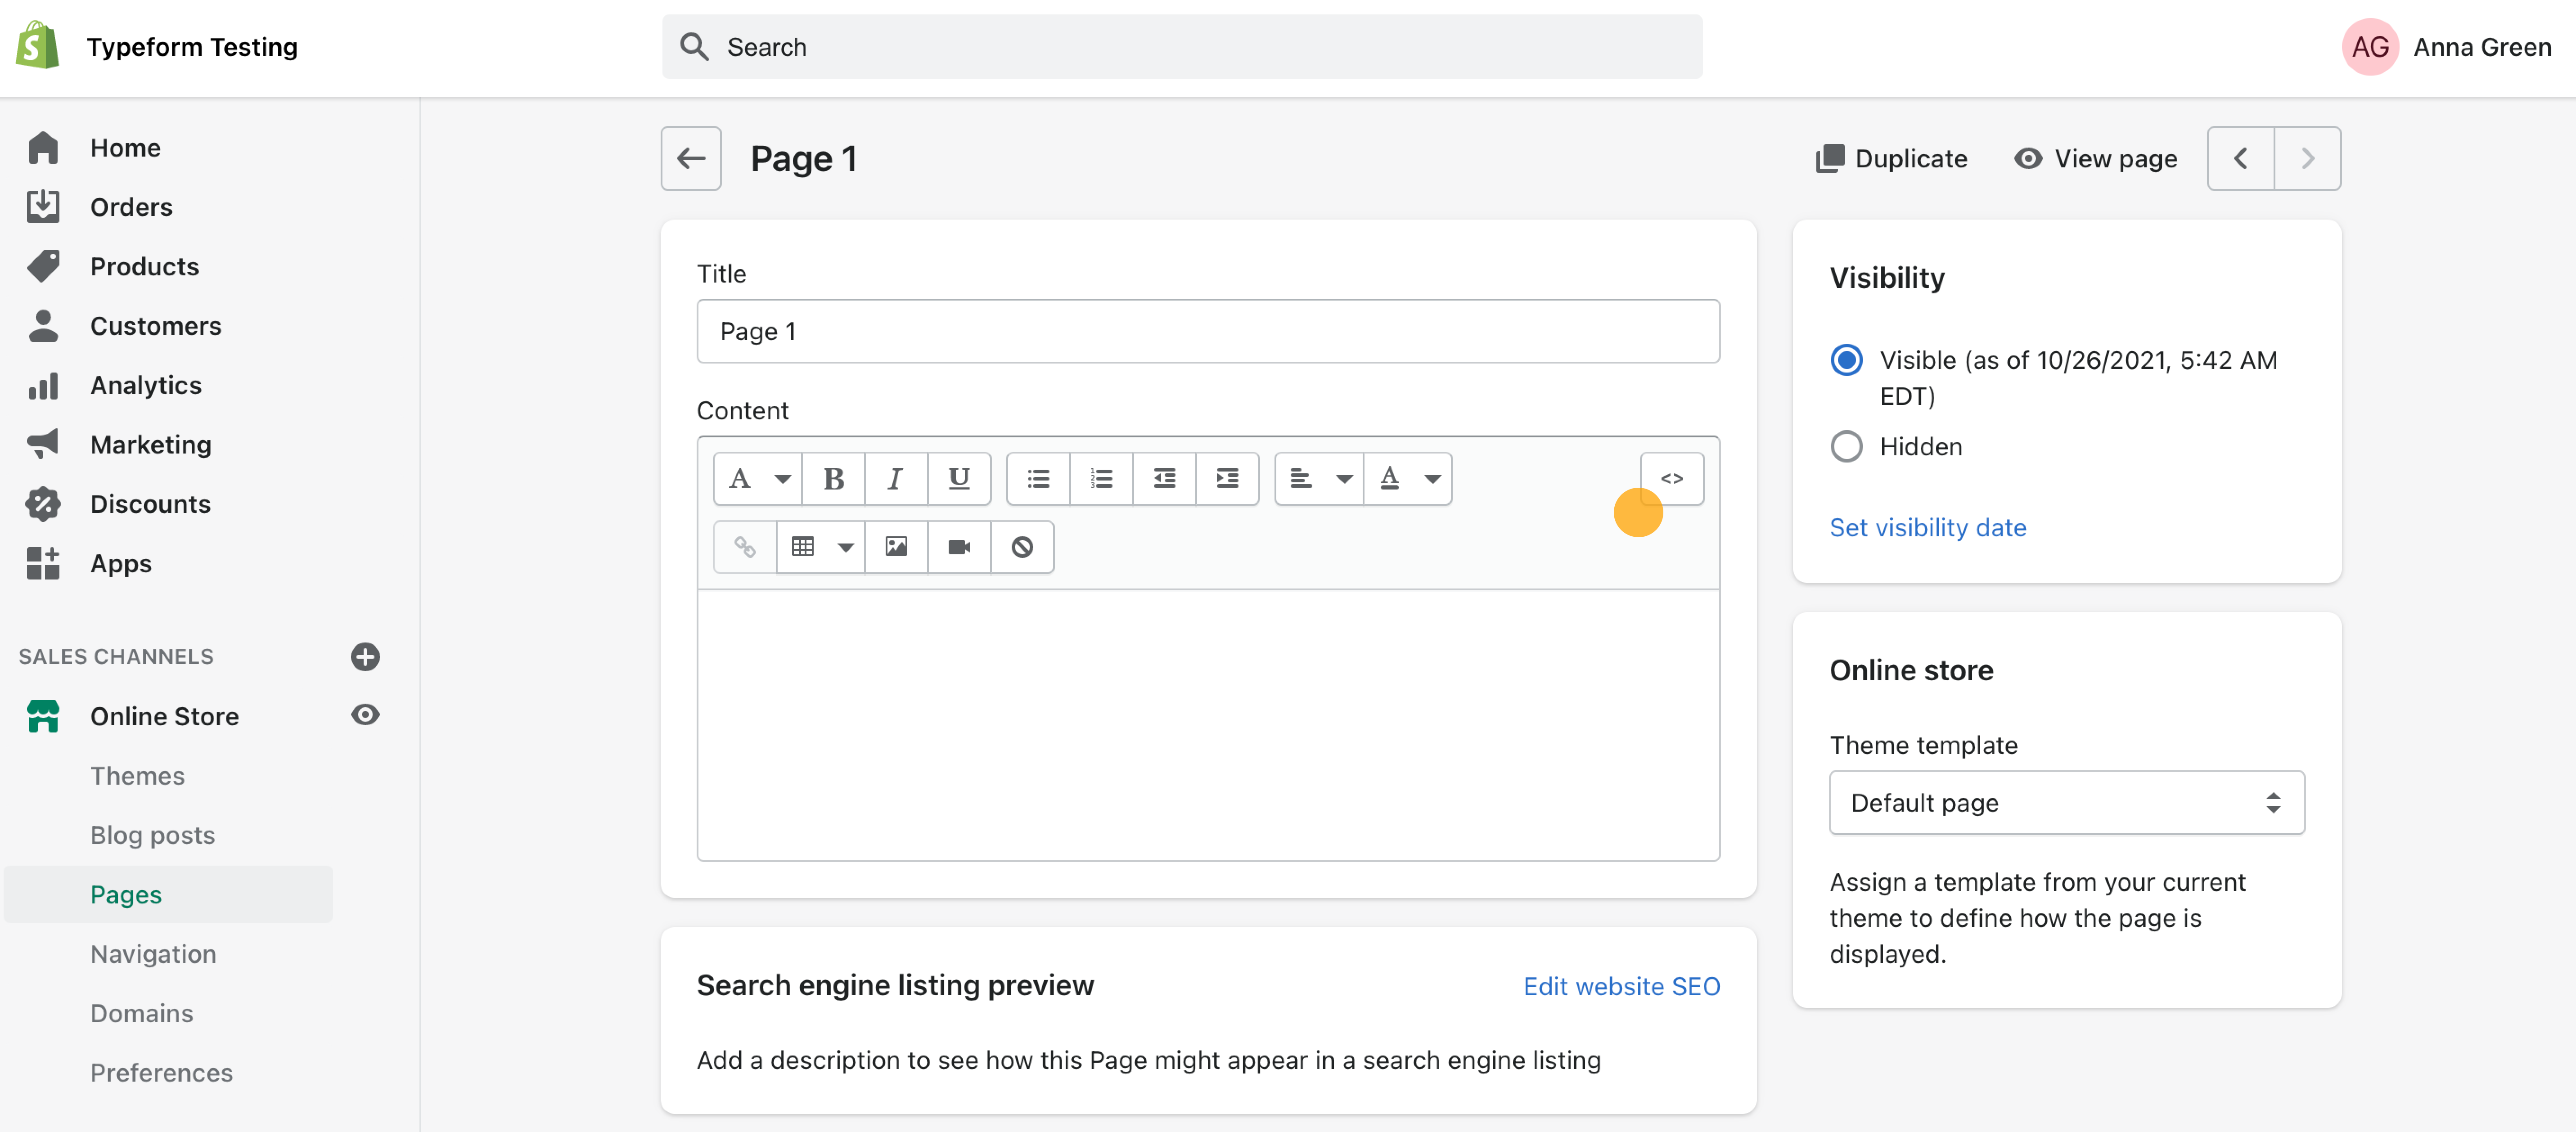
Task: Click the Anna Green account name
Action: pos(2482,47)
